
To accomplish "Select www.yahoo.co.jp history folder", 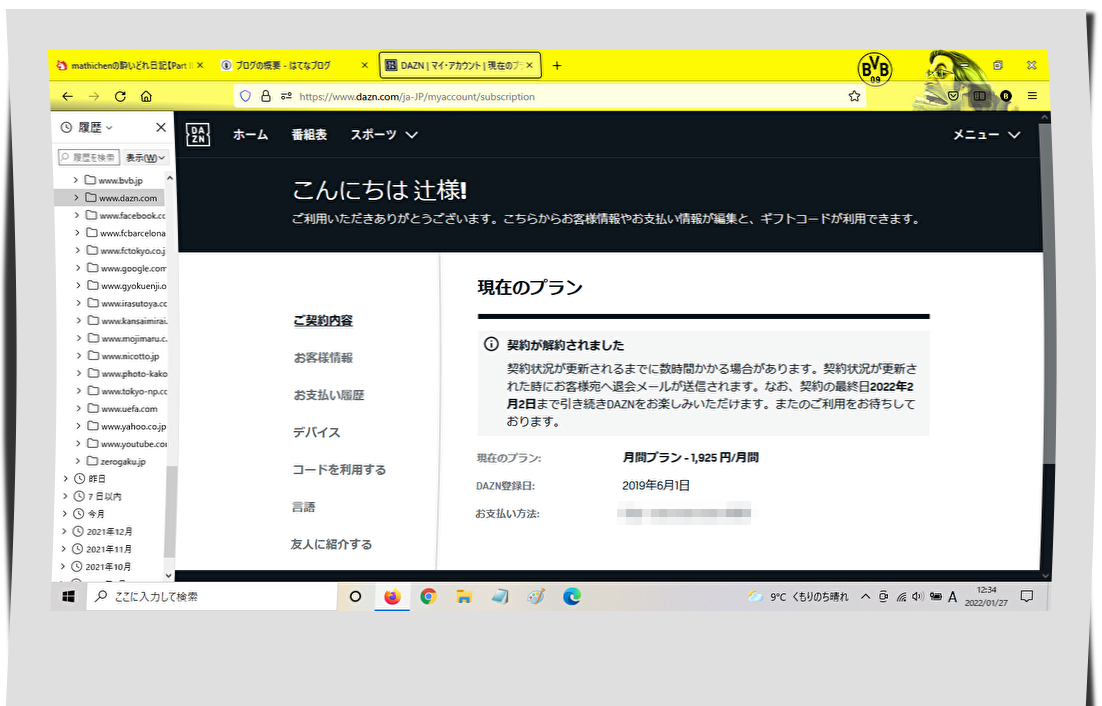I will point(127,426).
